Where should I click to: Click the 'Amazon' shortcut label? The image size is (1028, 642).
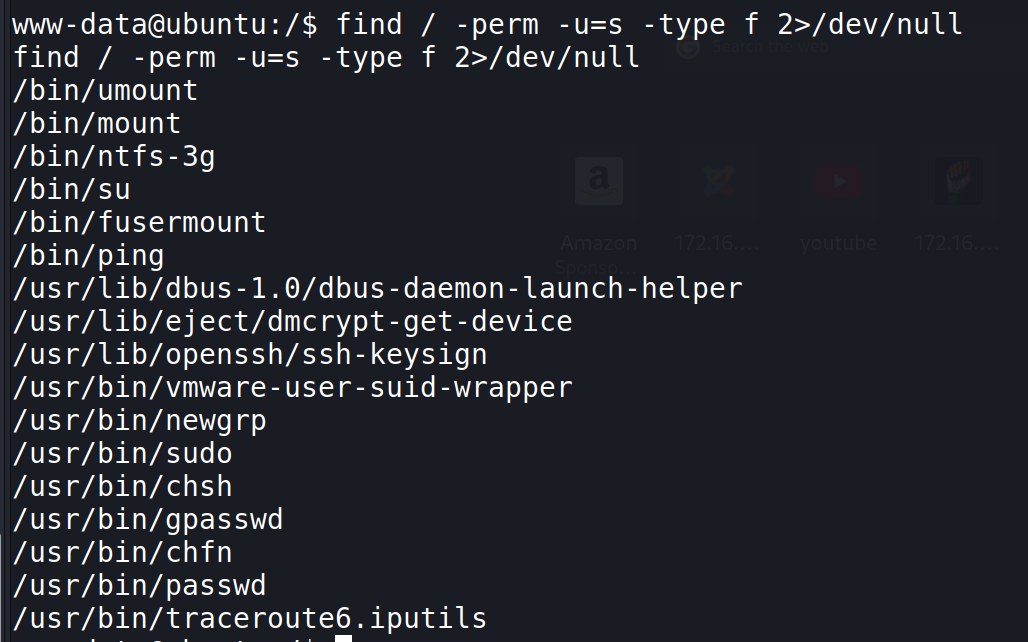pos(599,243)
